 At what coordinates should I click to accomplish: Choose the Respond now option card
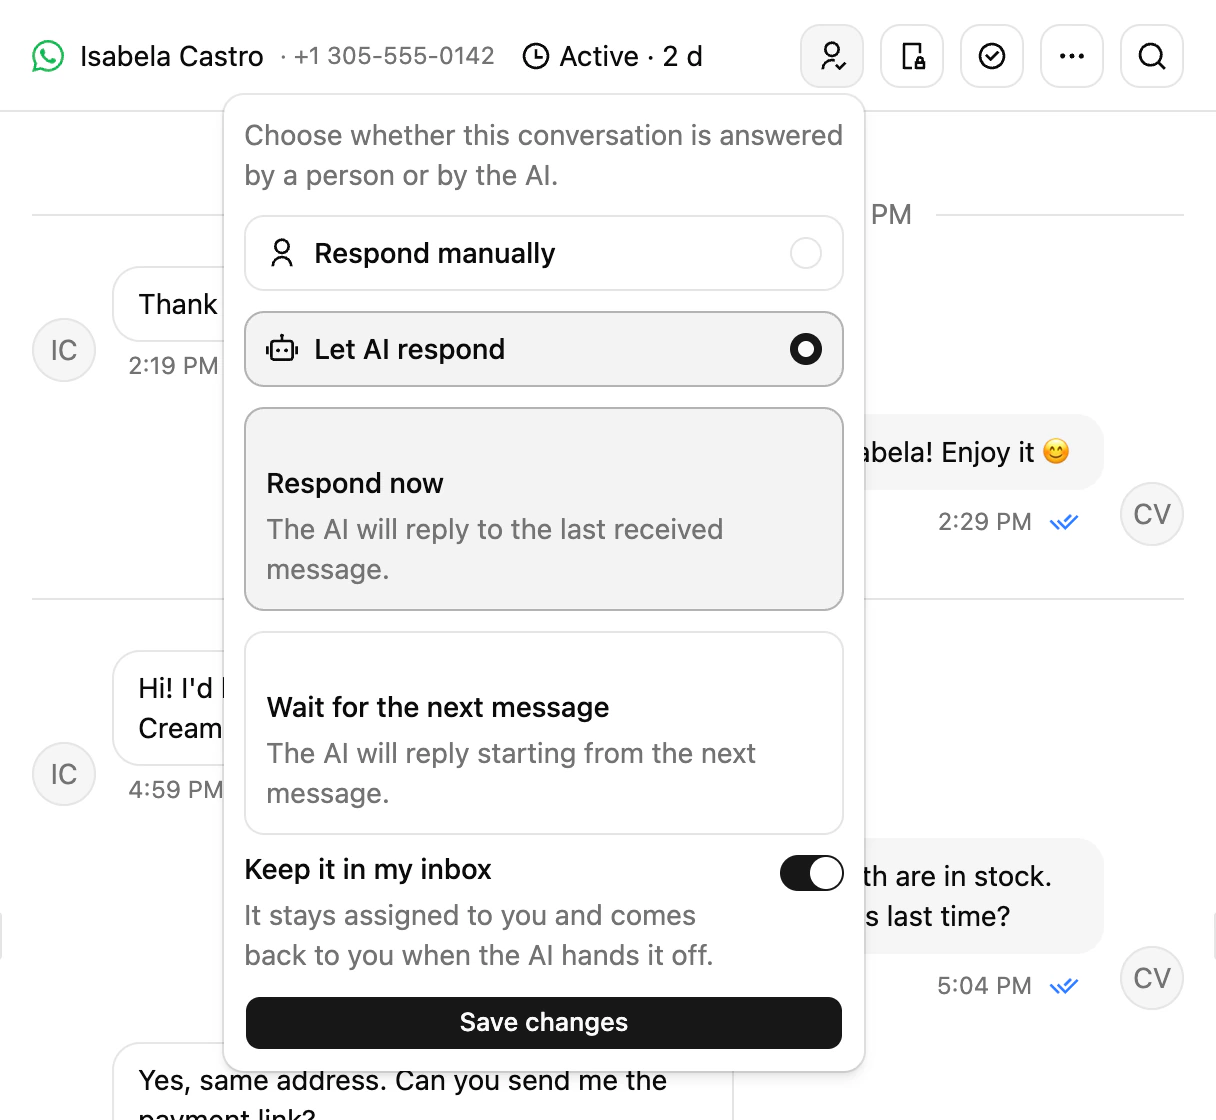[x=544, y=509]
